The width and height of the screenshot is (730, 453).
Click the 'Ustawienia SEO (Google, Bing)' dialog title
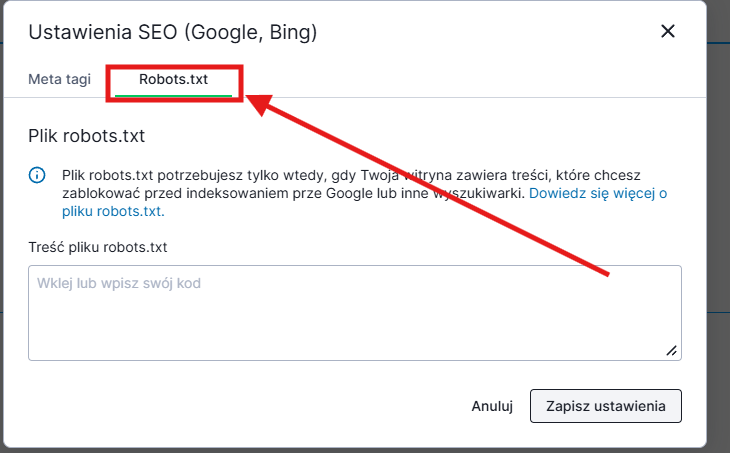pyautogui.click(x=173, y=32)
